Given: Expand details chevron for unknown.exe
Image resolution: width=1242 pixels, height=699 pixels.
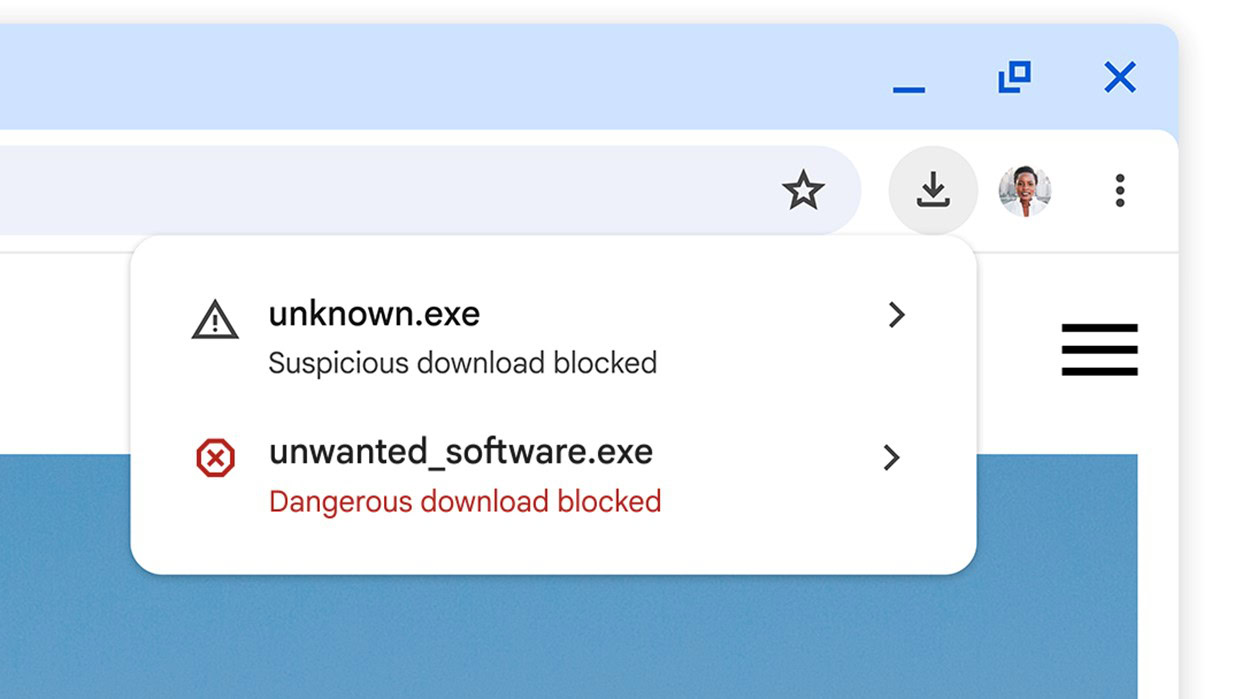Looking at the screenshot, I should pyautogui.click(x=896, y=315).
